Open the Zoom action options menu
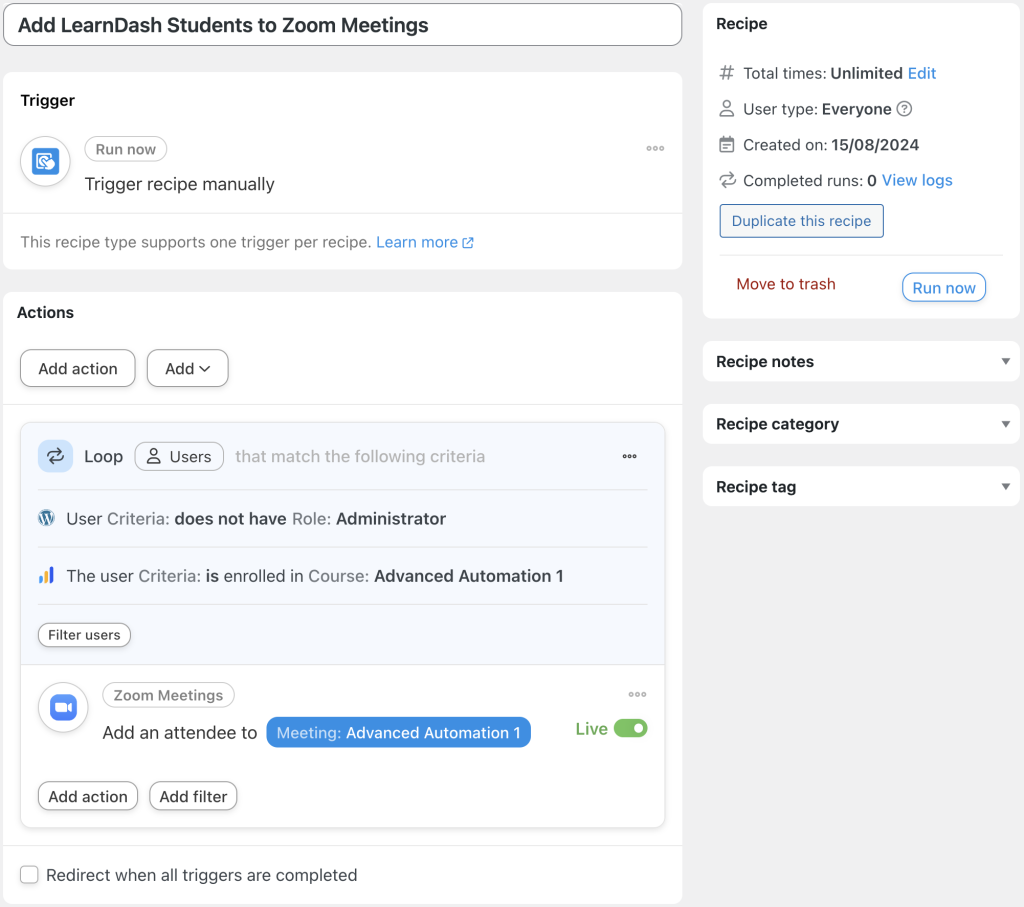 pos(637,694)
